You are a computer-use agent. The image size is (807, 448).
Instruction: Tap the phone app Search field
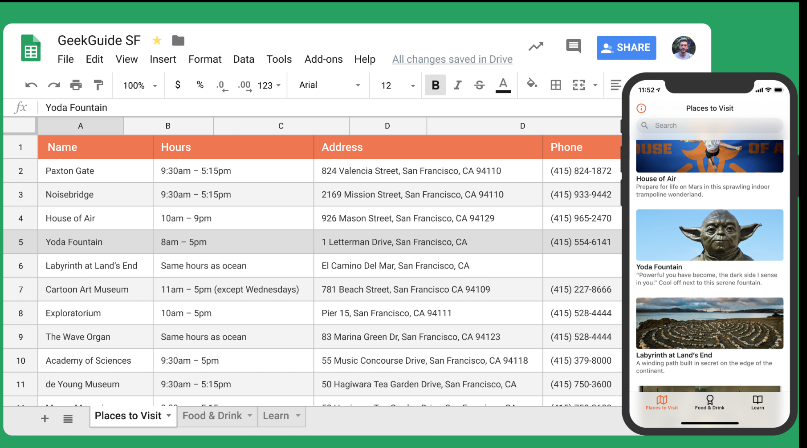[710, 126]
